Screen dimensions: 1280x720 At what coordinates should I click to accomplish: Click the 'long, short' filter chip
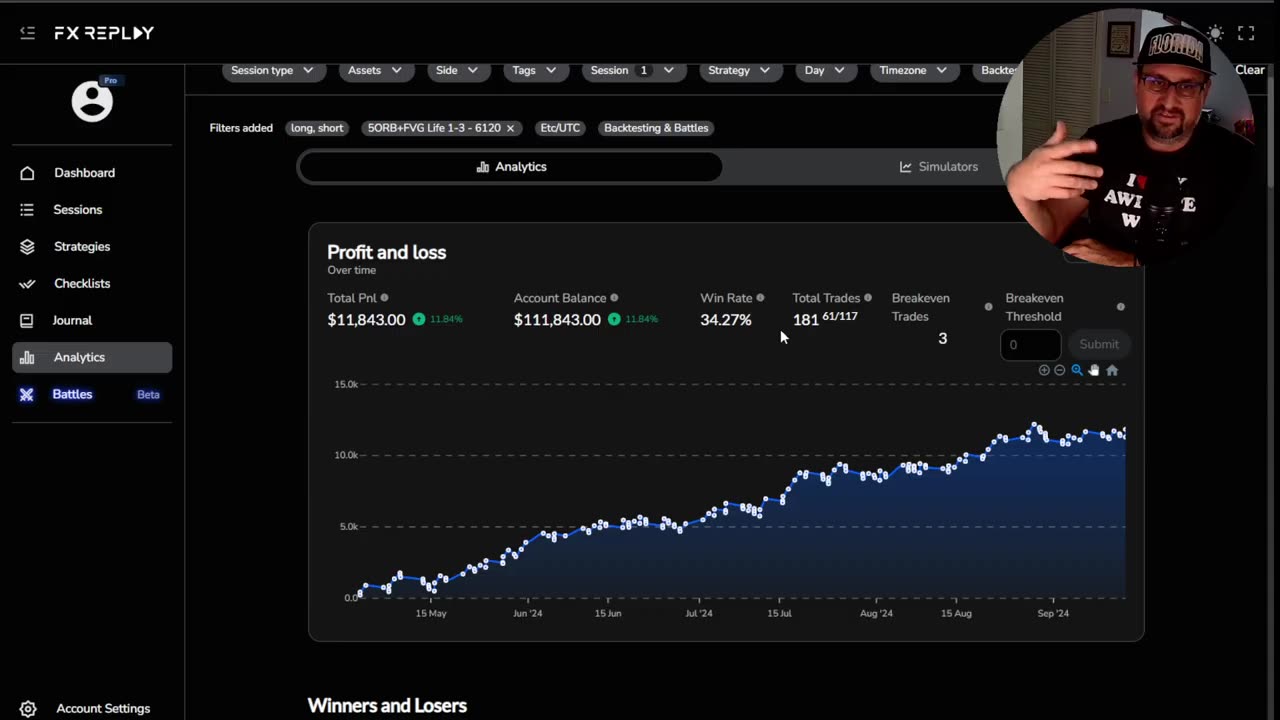[316, 128]
